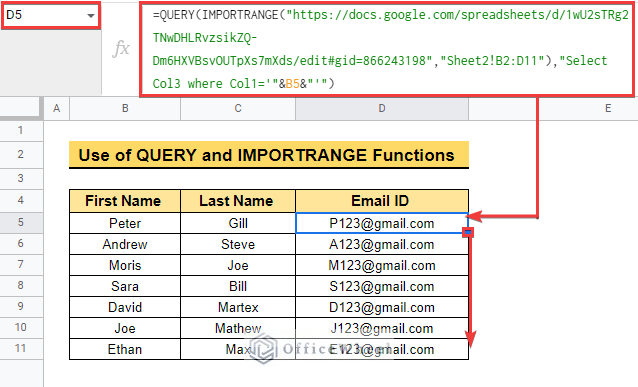The image size is (638, 387).
Task: Select cell containing 'Peter'
Action: coord(125,223)
